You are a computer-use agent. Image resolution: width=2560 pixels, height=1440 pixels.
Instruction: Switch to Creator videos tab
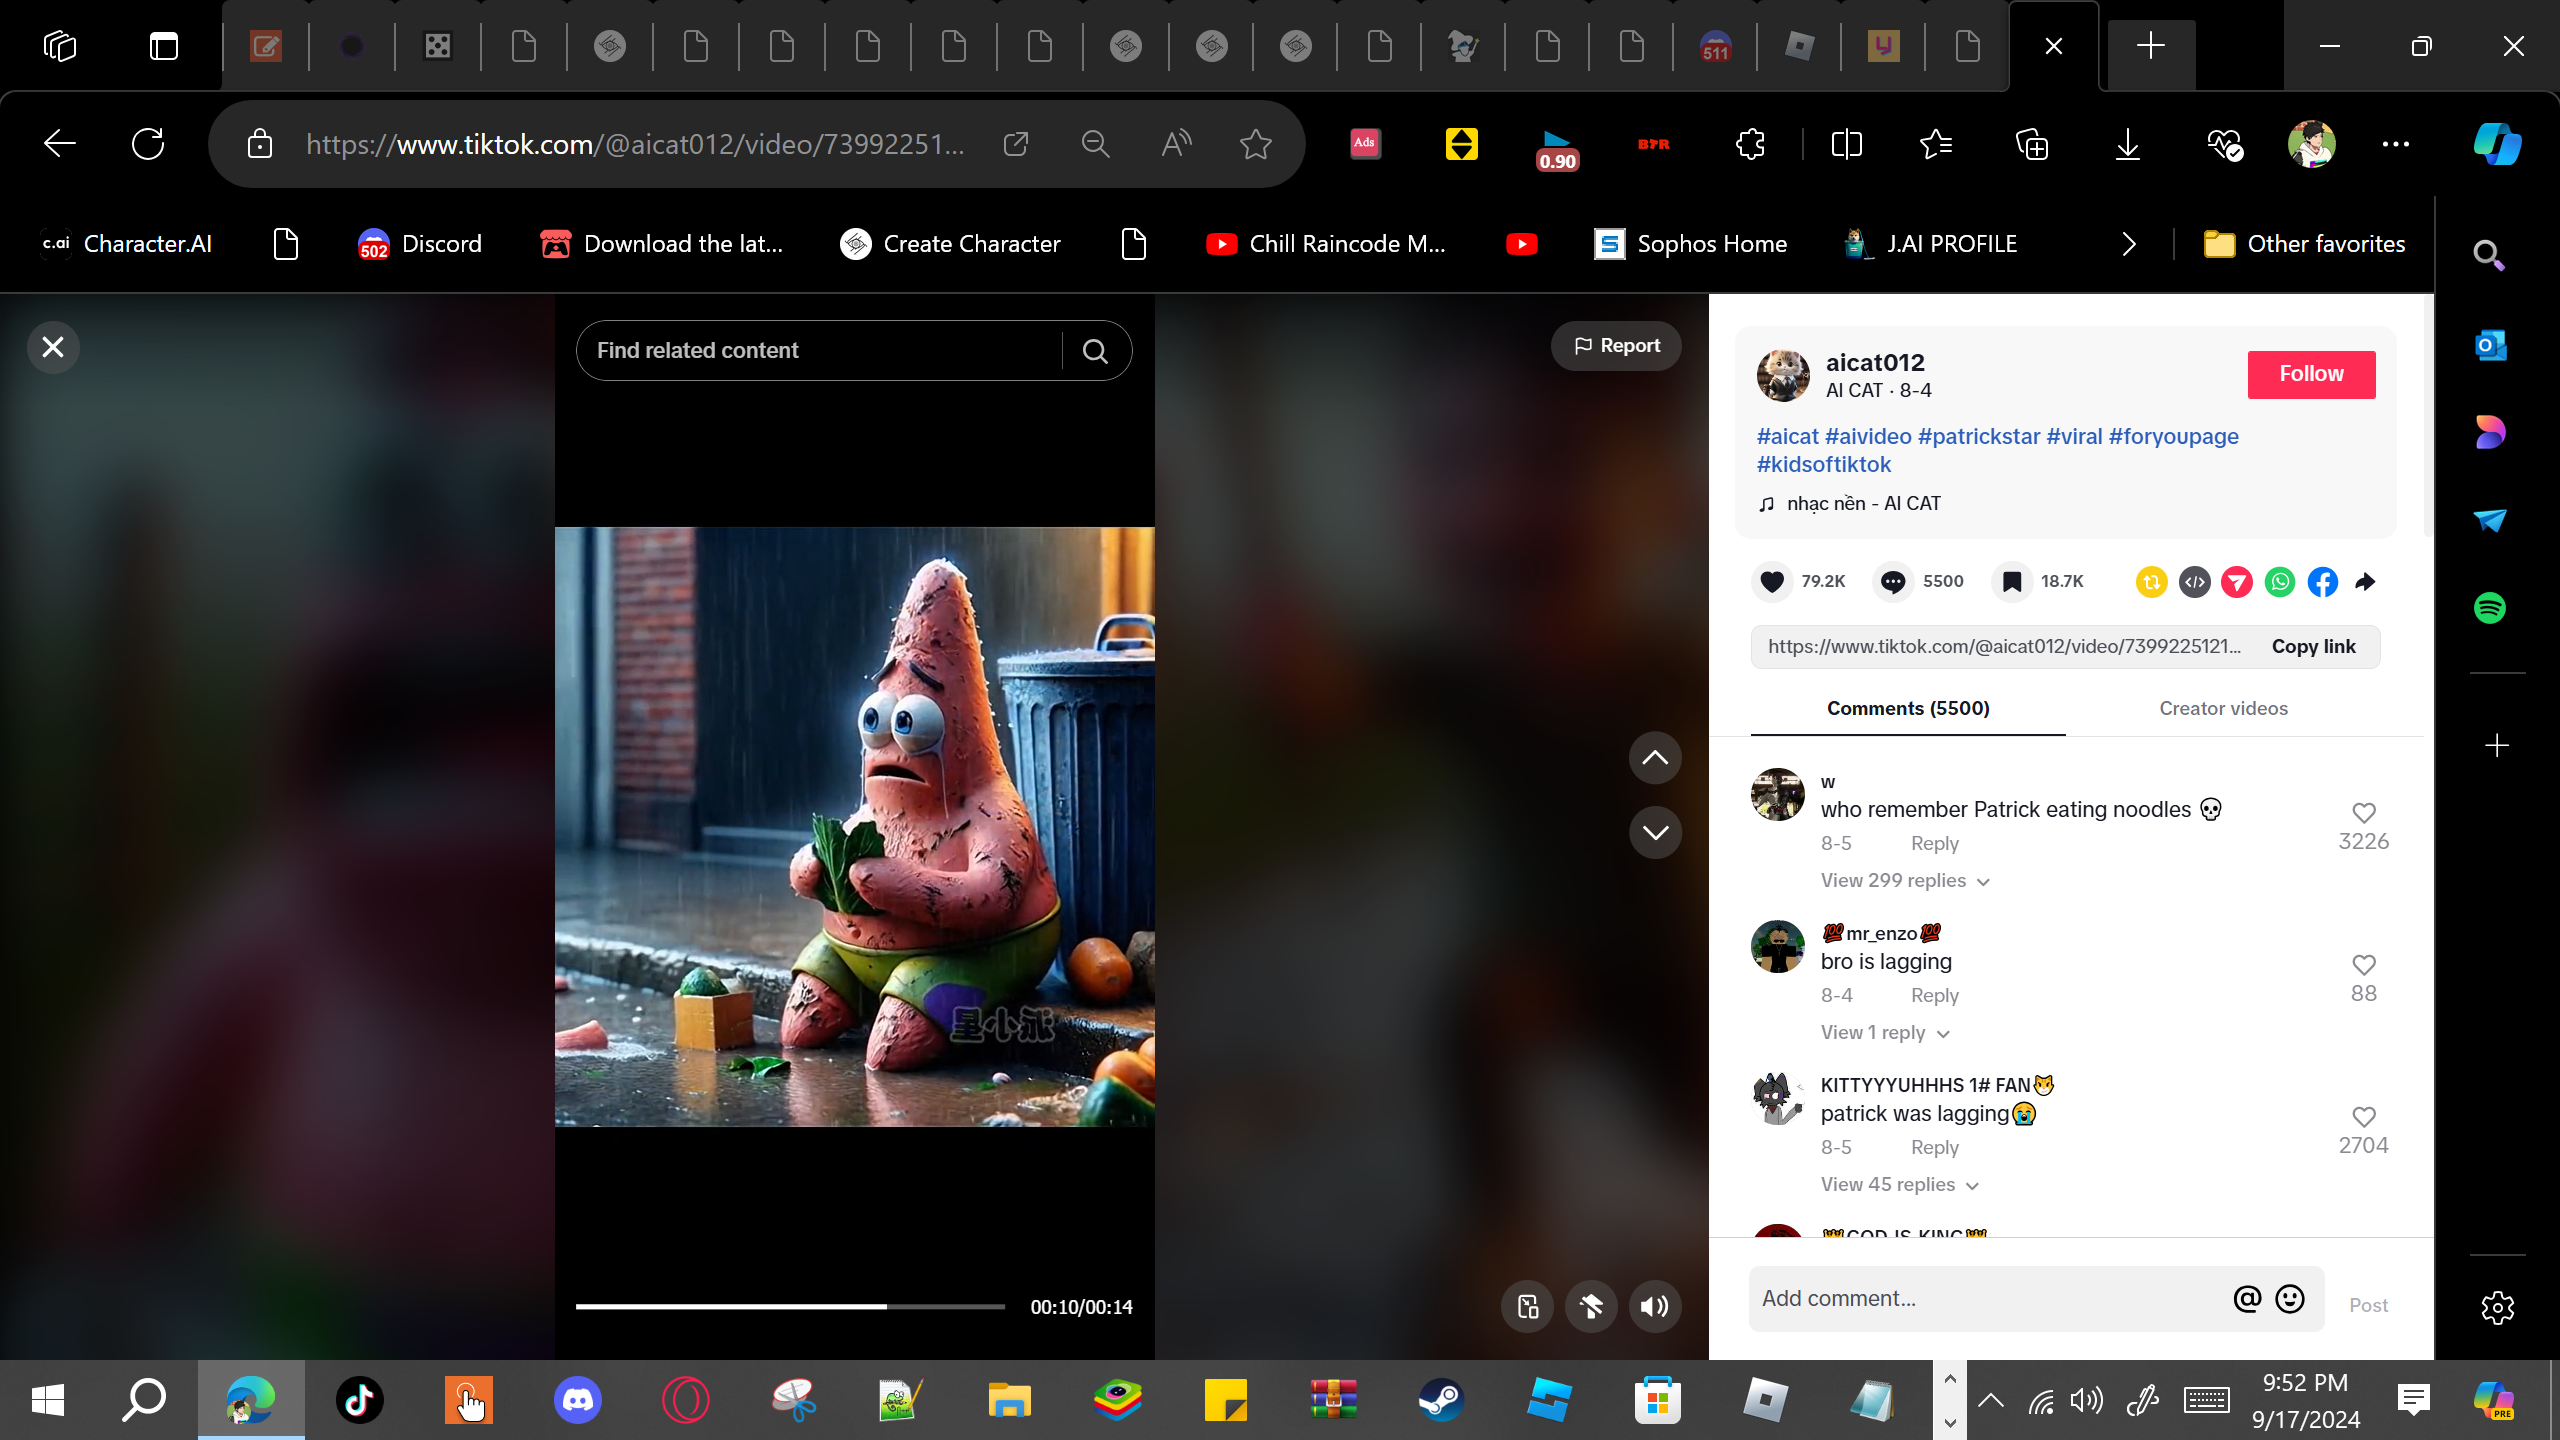pyautogui.click(x=2223, y=708)
